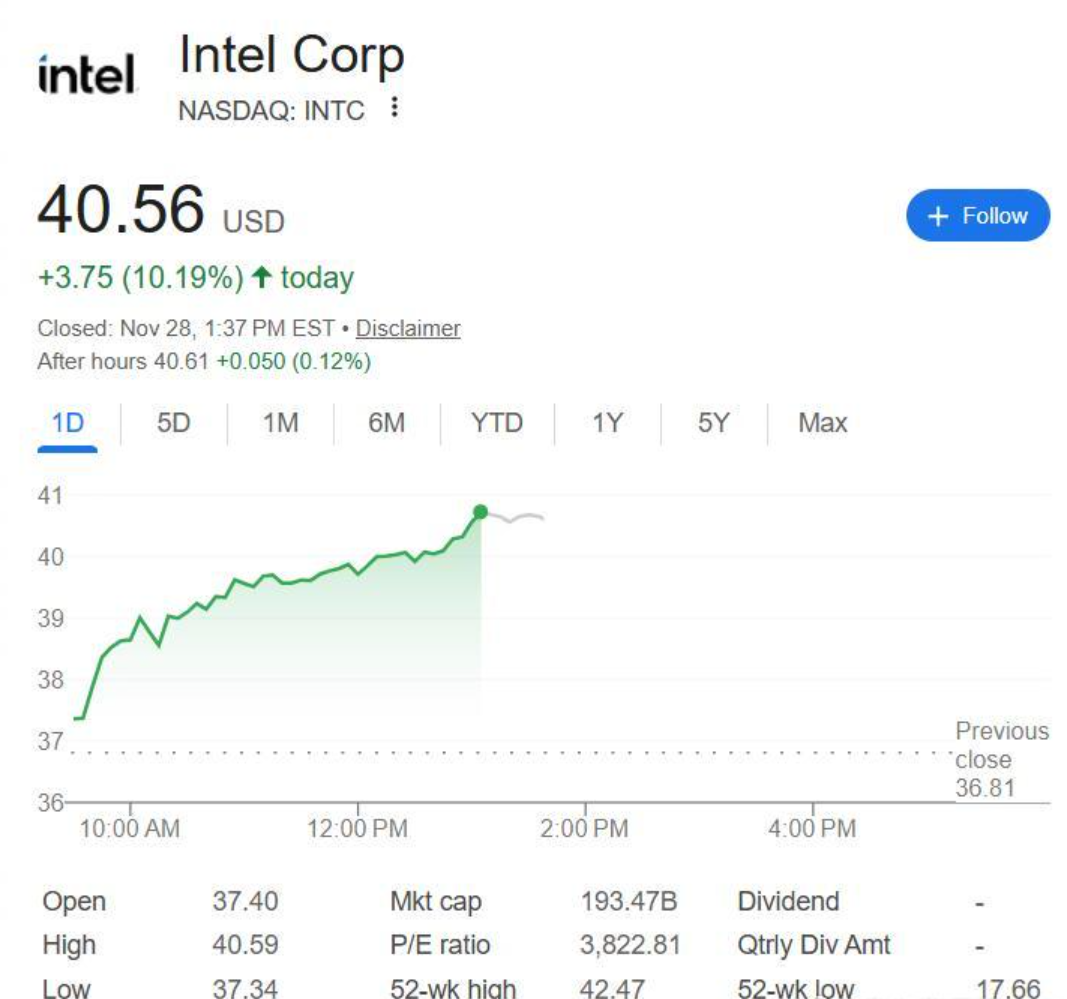Switch to the 1M chart tab

coord(280,423)
